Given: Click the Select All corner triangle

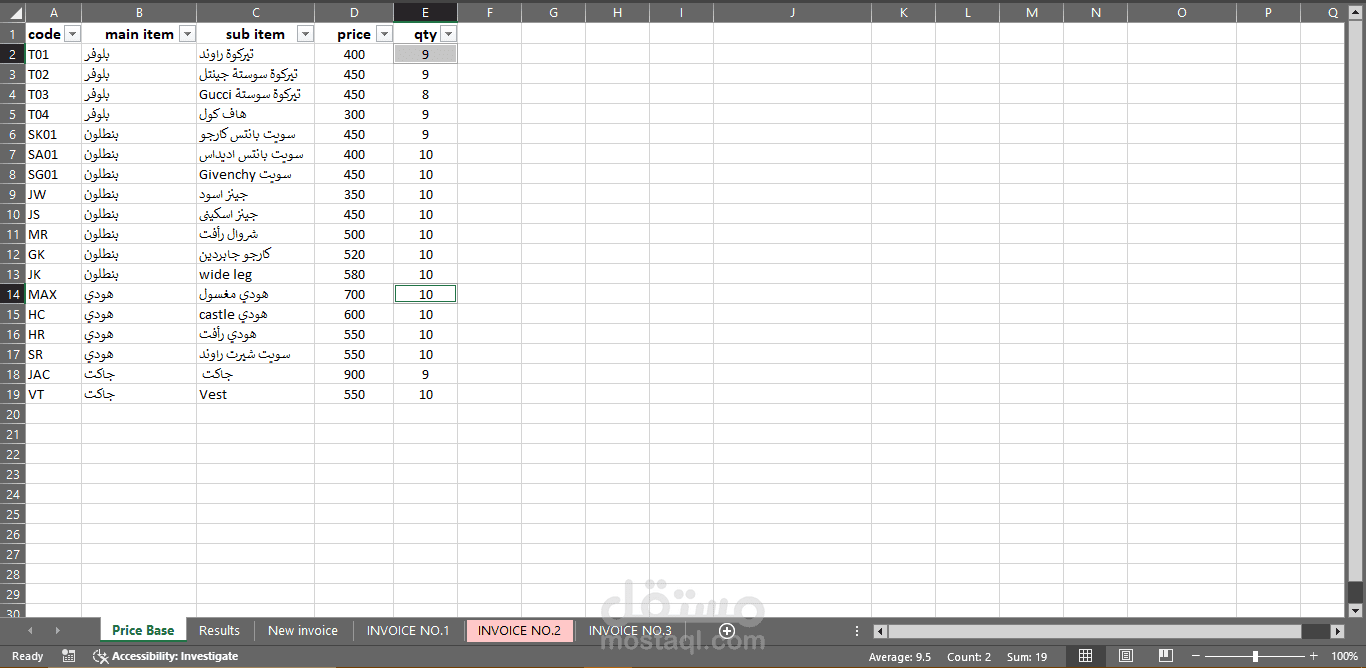Looking at the screenshot, I should [12, 12].
